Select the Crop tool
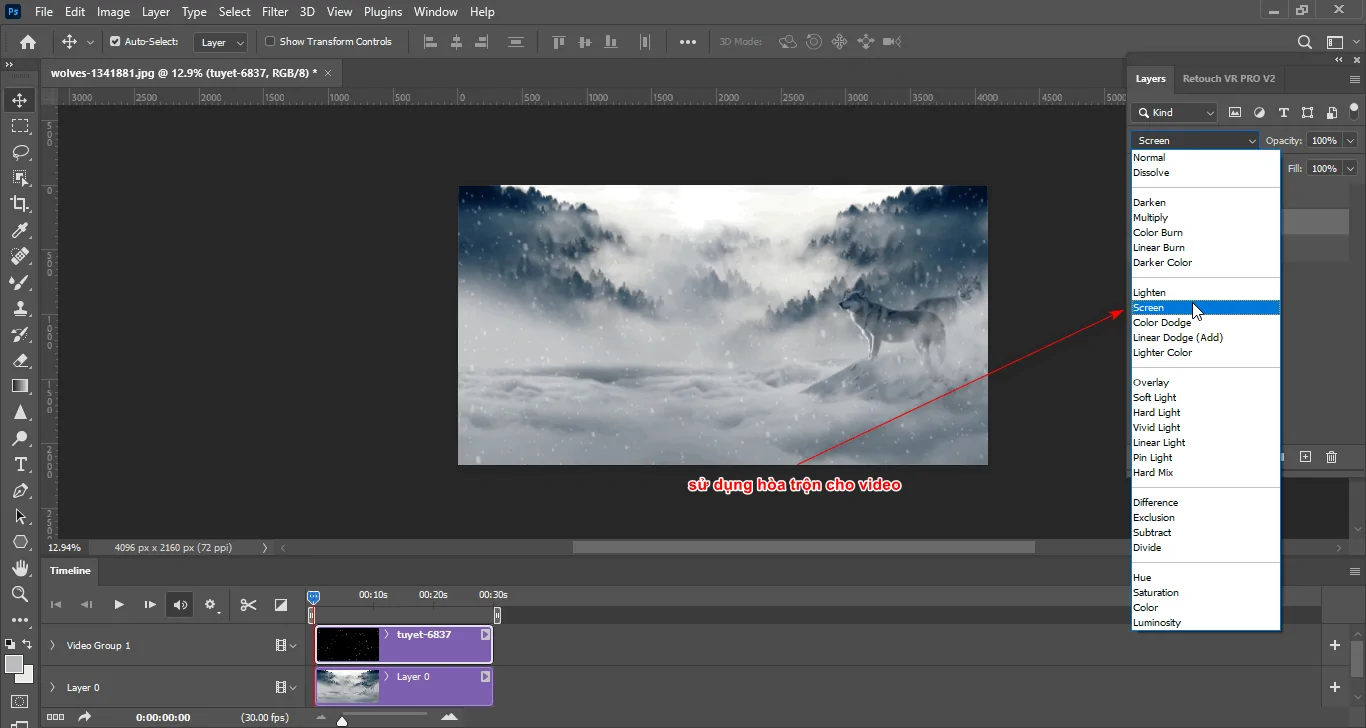The image size is (1366, 728). [20, 204]
